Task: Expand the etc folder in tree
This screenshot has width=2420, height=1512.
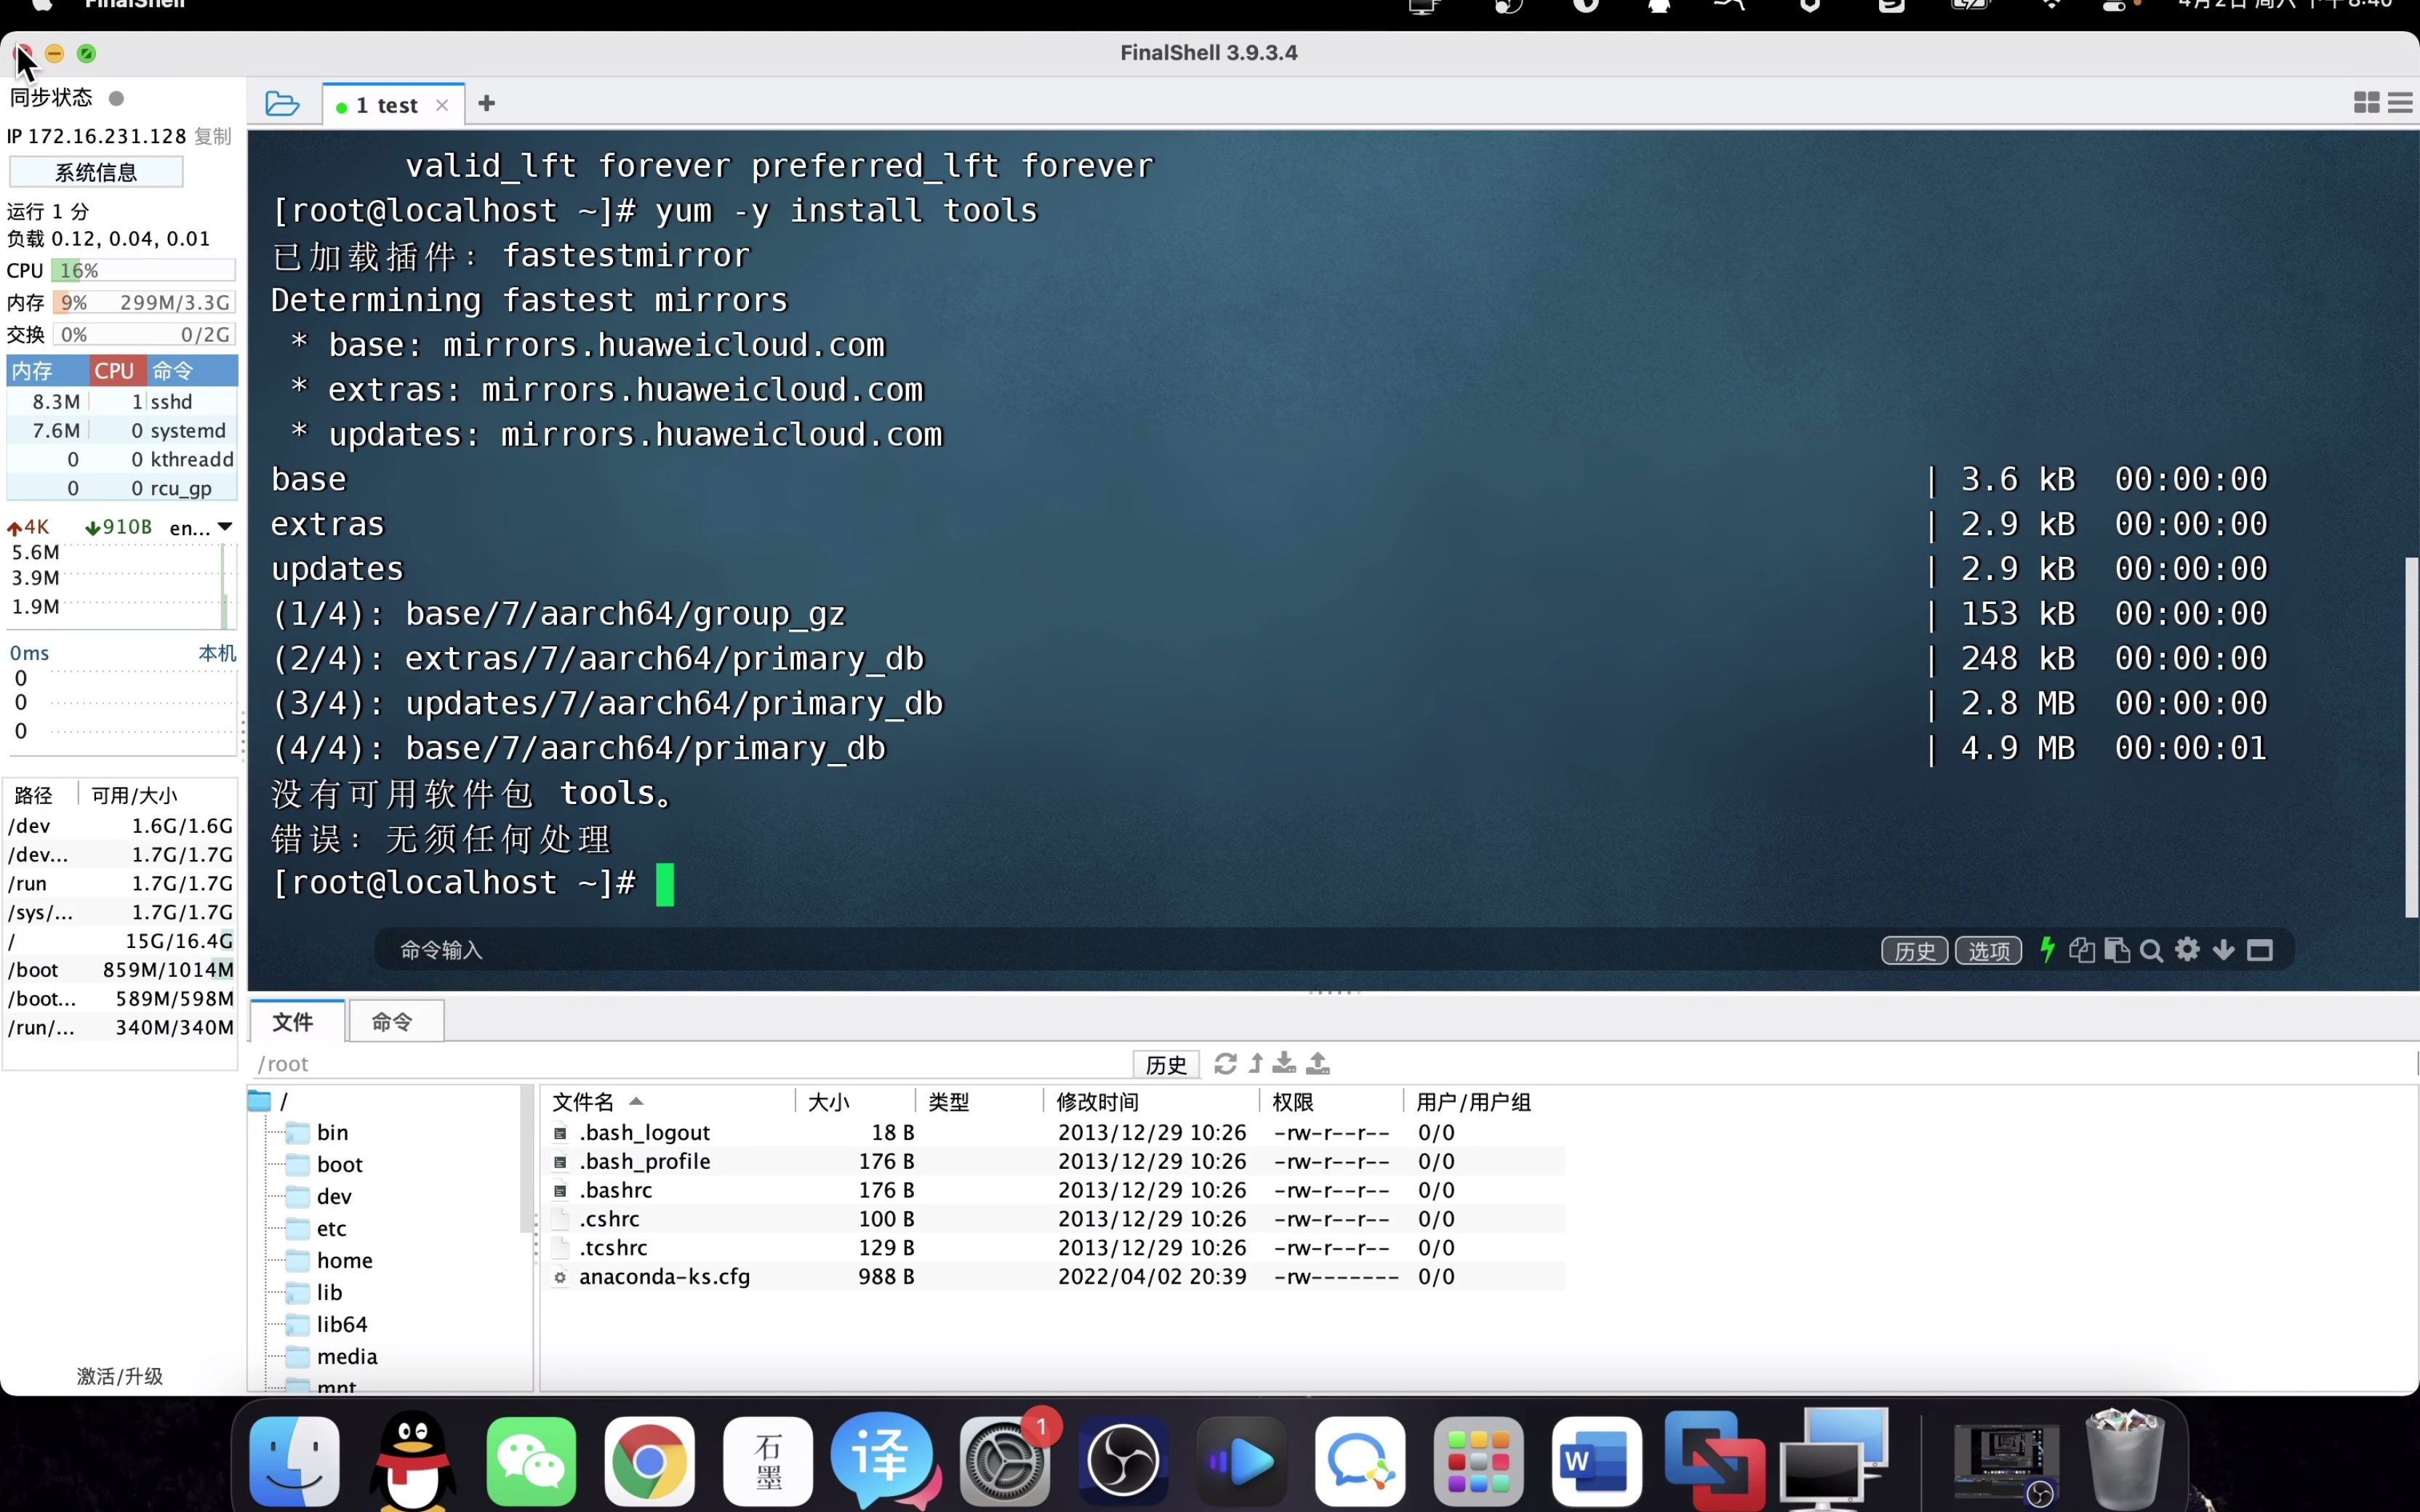Action: (x=331, y=1228)
